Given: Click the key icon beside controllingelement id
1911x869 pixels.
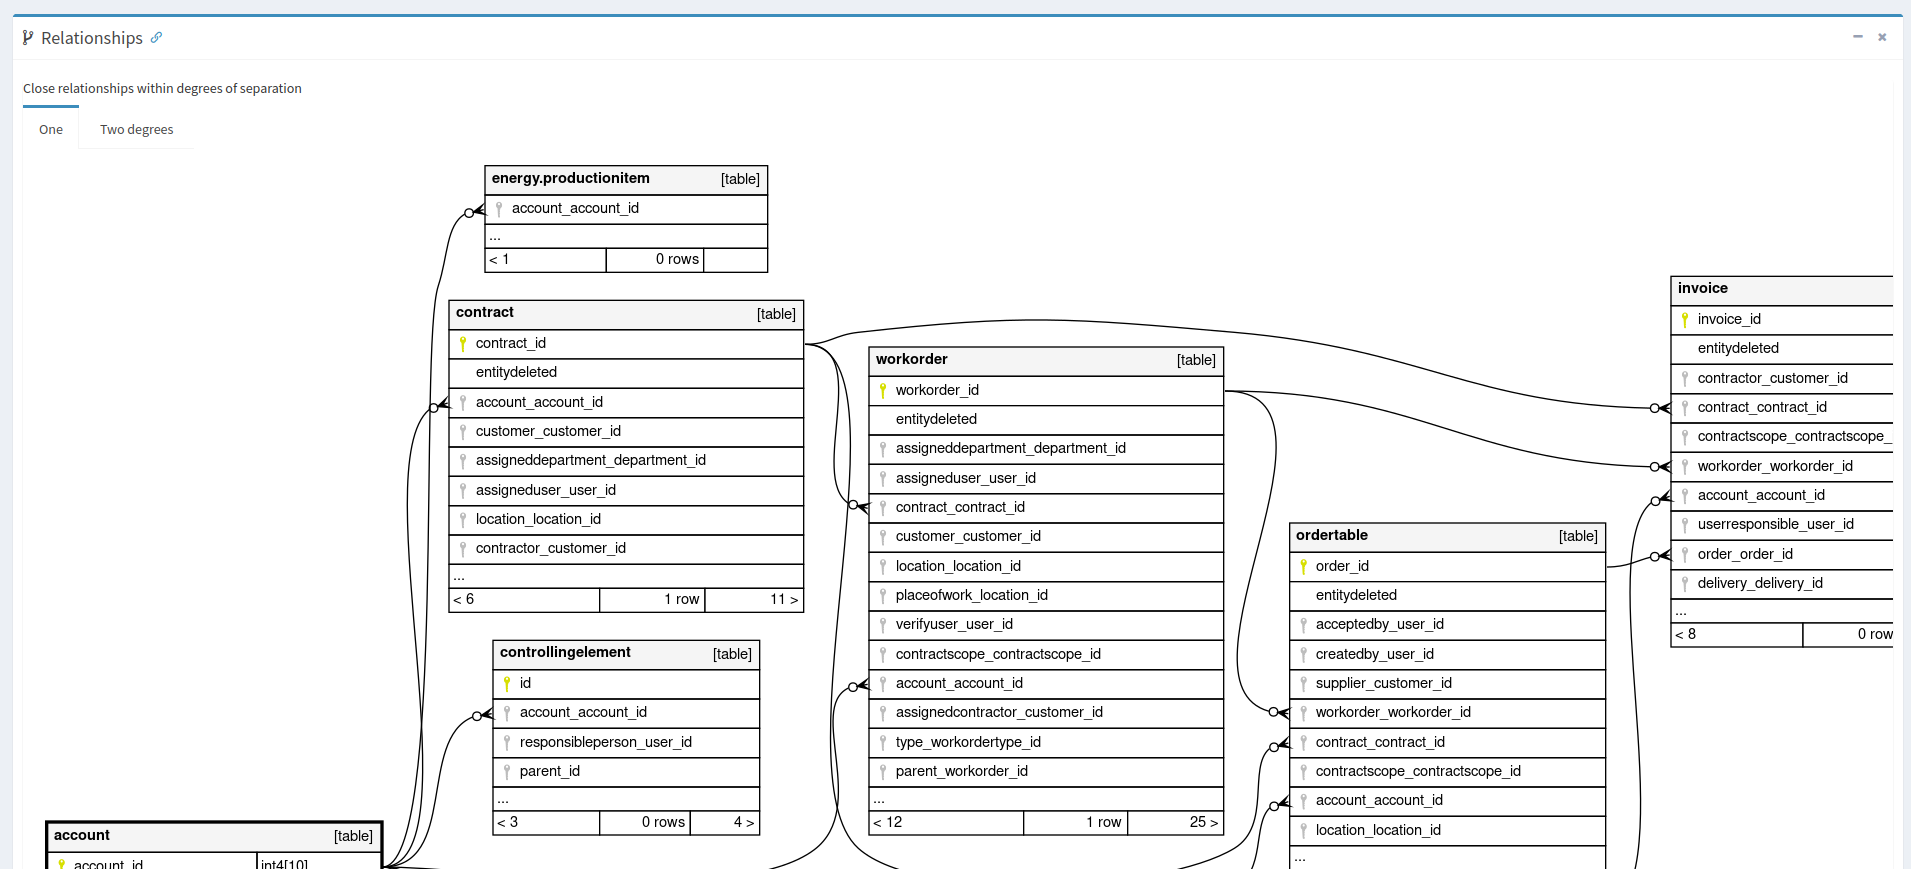Looking at the screenshot, I should point(507,684).
